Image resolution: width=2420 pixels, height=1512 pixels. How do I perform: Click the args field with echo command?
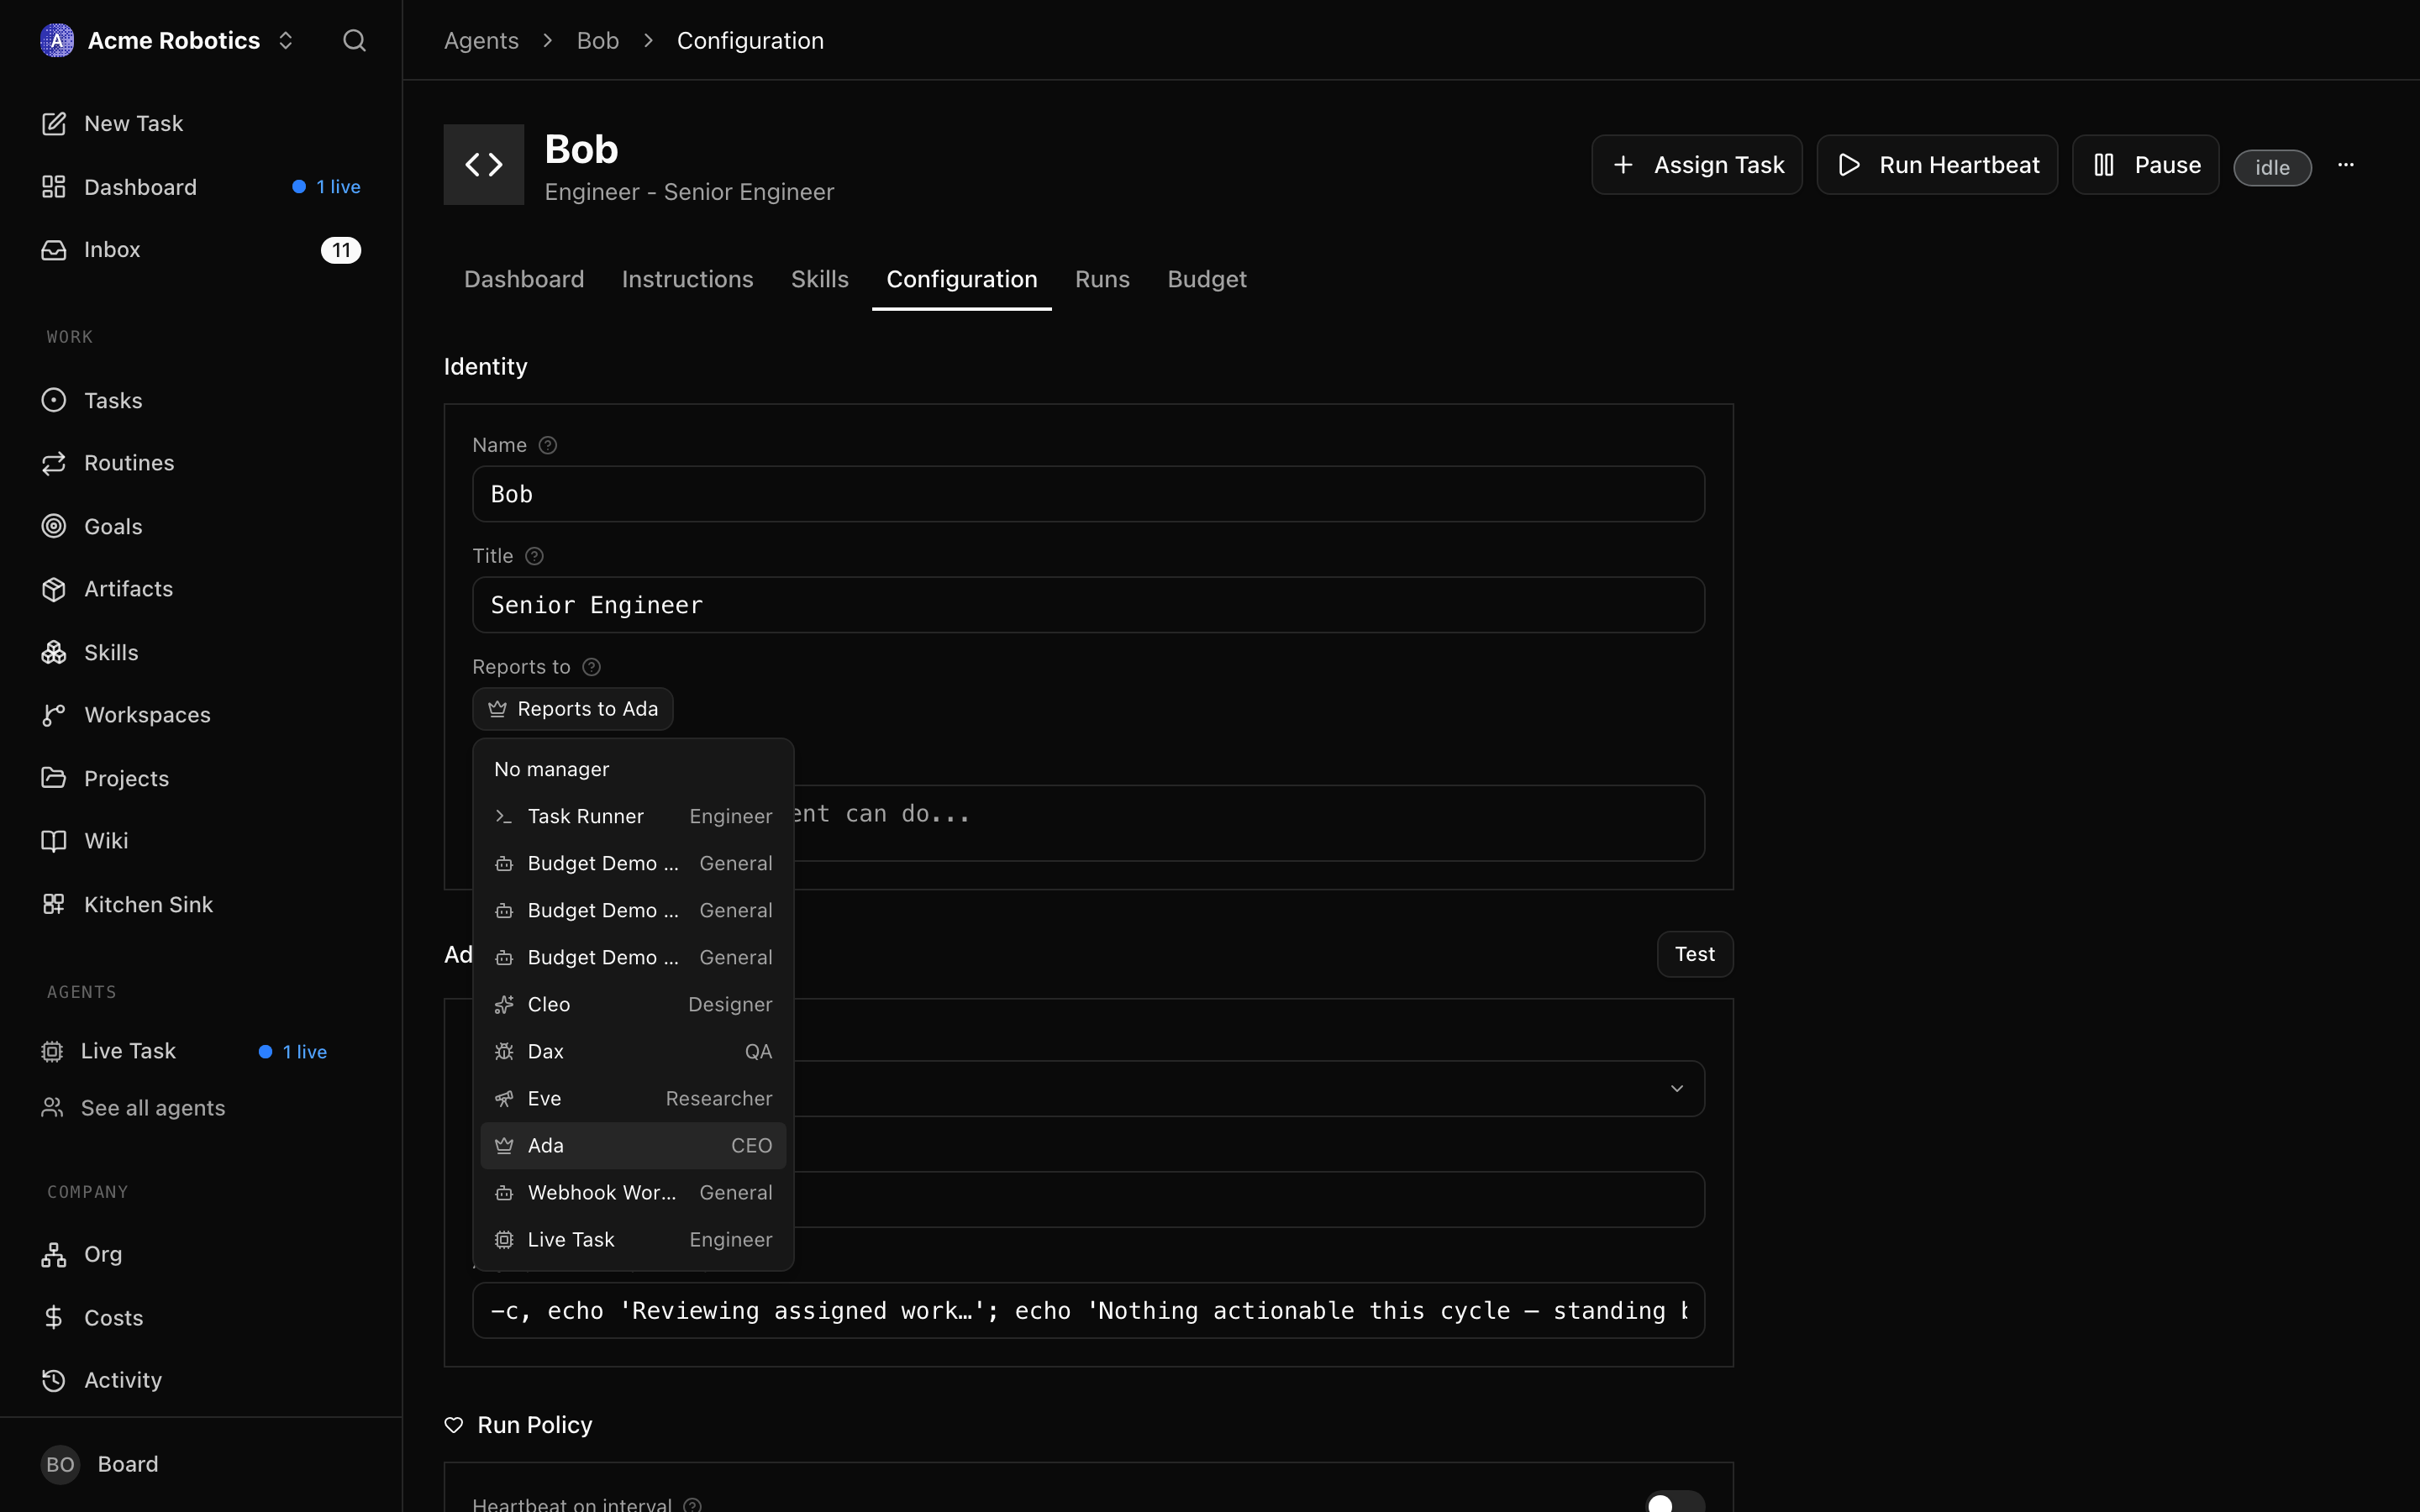1088,1310
